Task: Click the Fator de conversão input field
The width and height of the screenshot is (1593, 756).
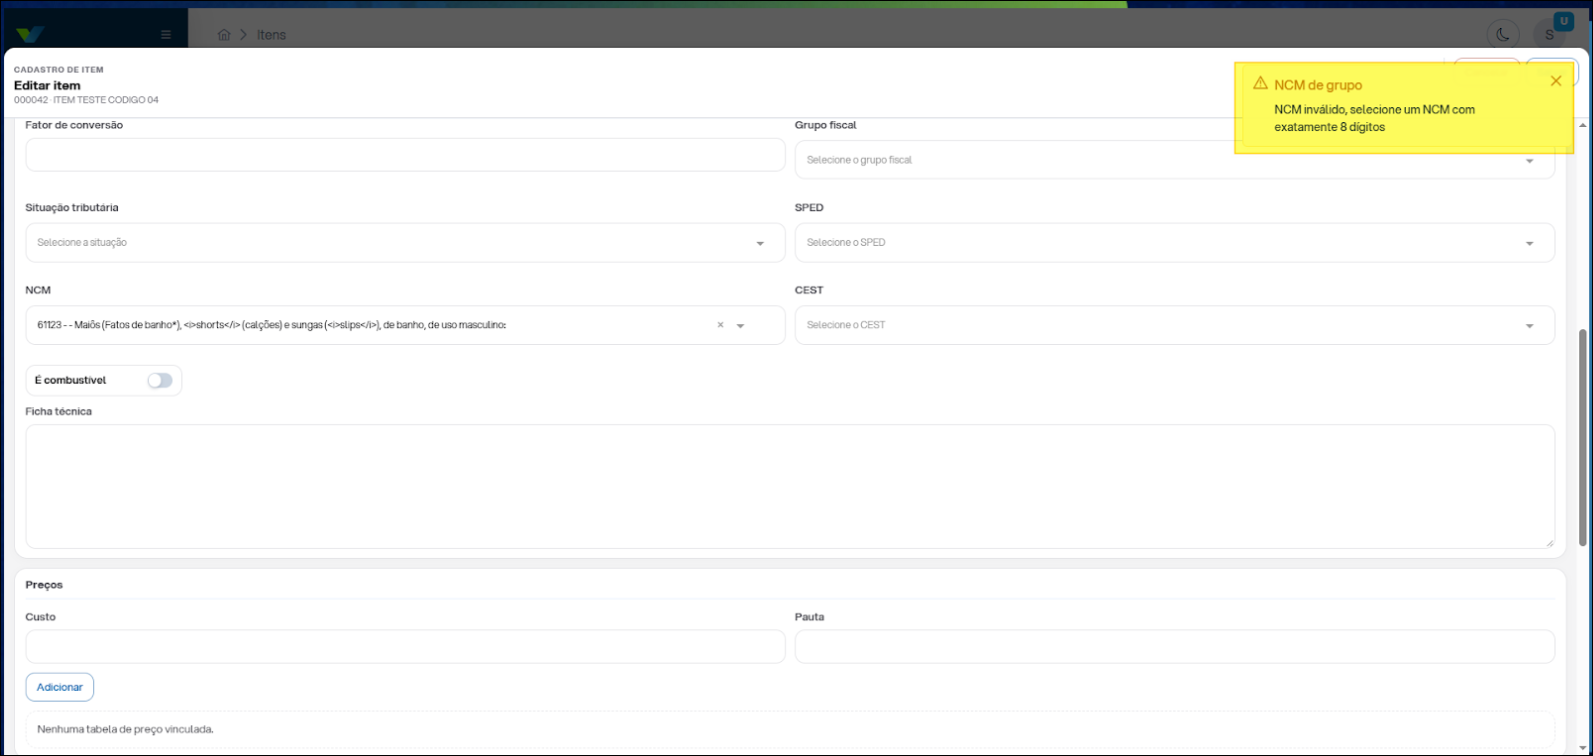Action: 405,155
